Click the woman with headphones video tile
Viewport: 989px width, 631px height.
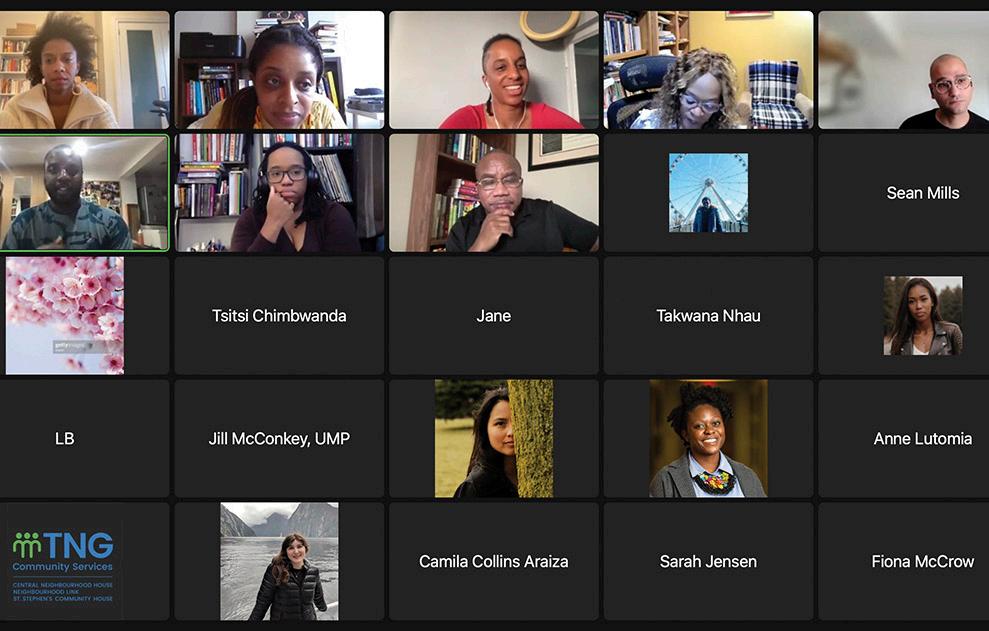coord(279,192)
